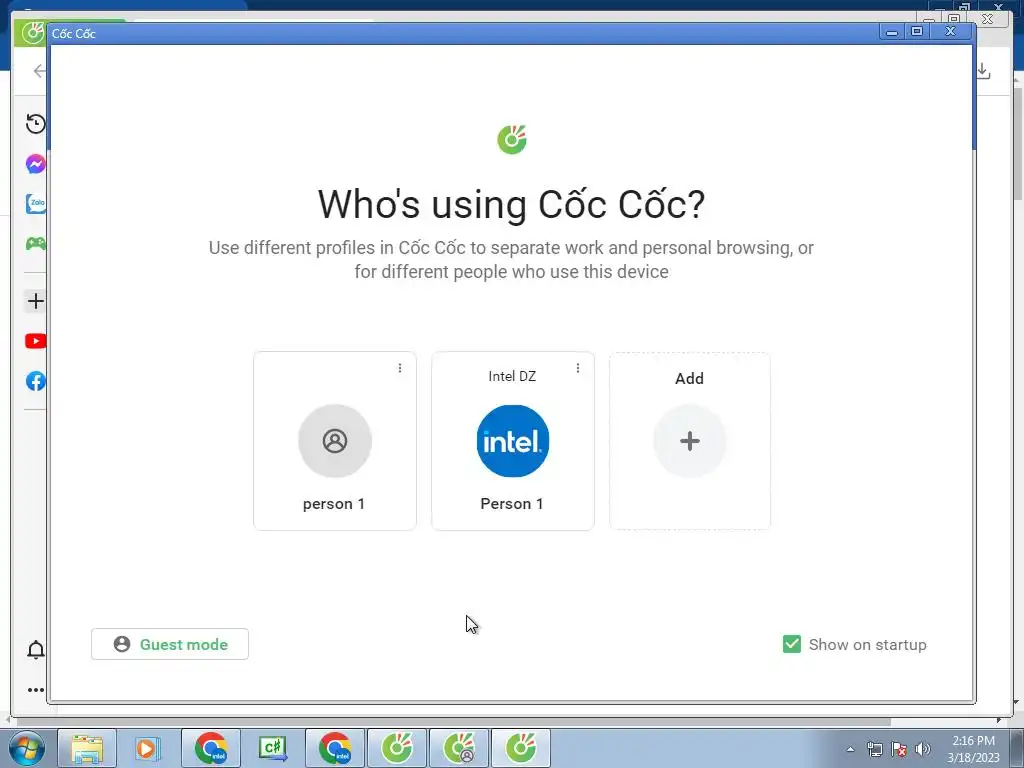The height and width of the screenshot is (768, 1024).
Task: Click the network tray icon
Action: click(x=874, y=749)
